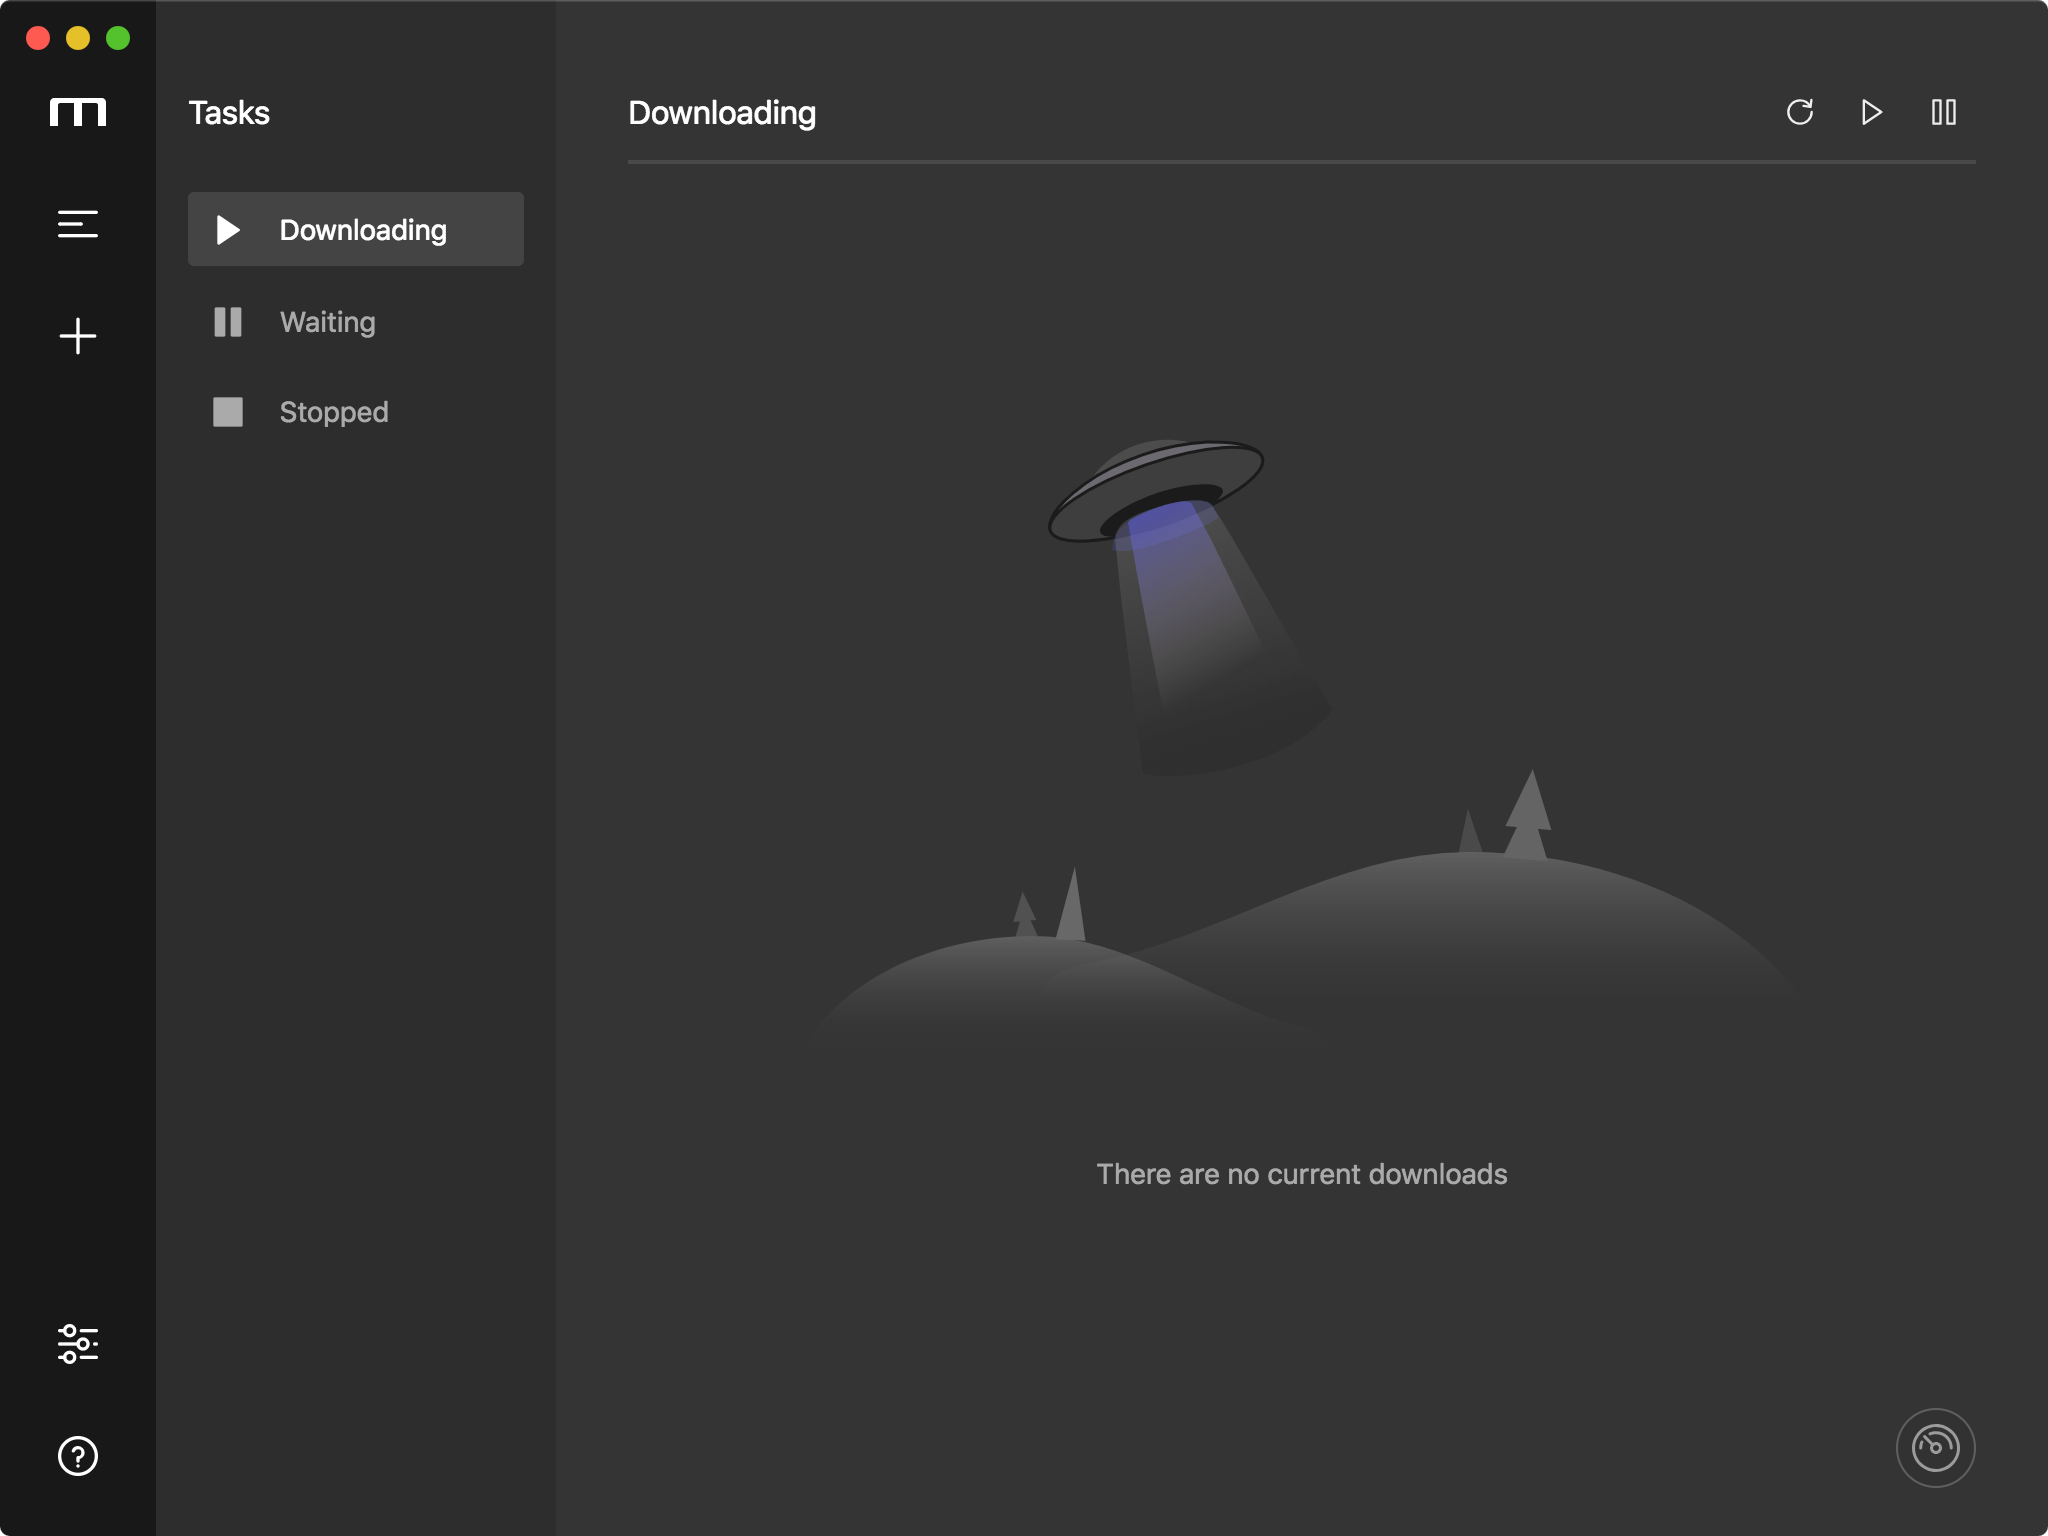Pause all tasks in the header
Image resolution: width=2048 pixels, height=1536 pixels.
tap(1944, 112)
